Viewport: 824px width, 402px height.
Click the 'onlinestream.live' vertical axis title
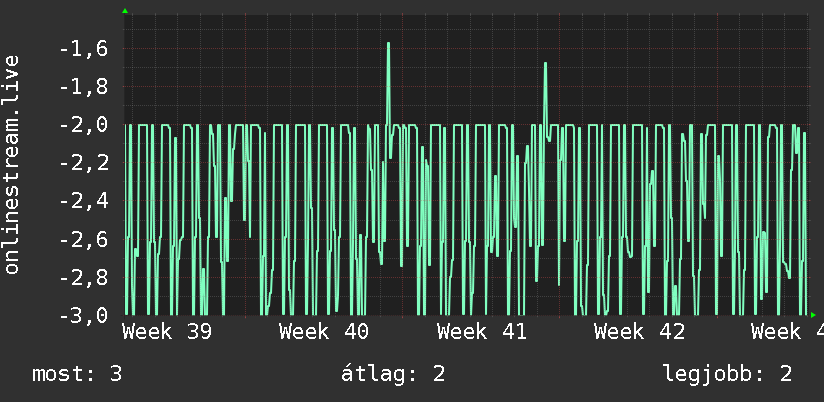[11, 164]
